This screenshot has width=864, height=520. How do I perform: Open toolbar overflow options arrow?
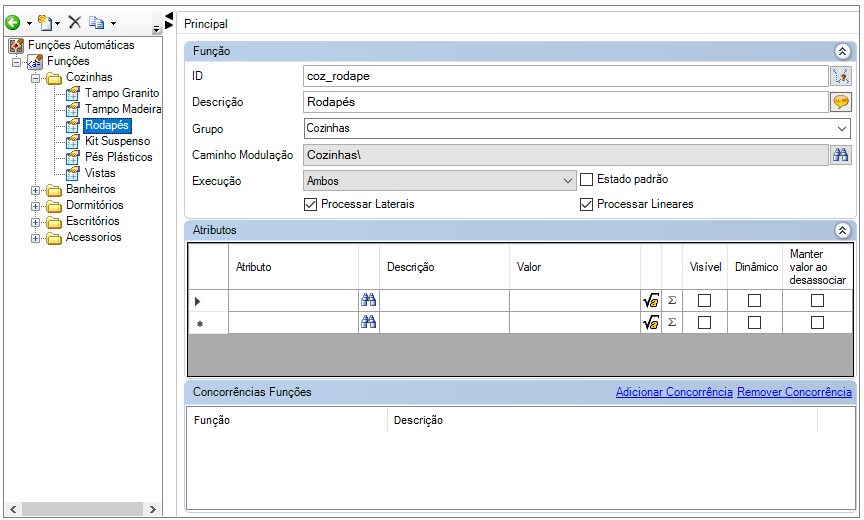pos(156,29)
